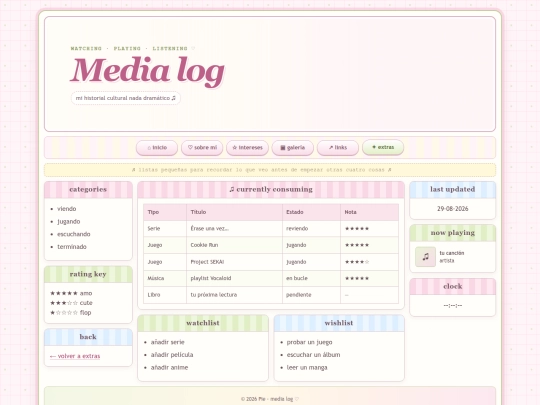
Task: Click the Libro type cell
Action: point(165,295)
